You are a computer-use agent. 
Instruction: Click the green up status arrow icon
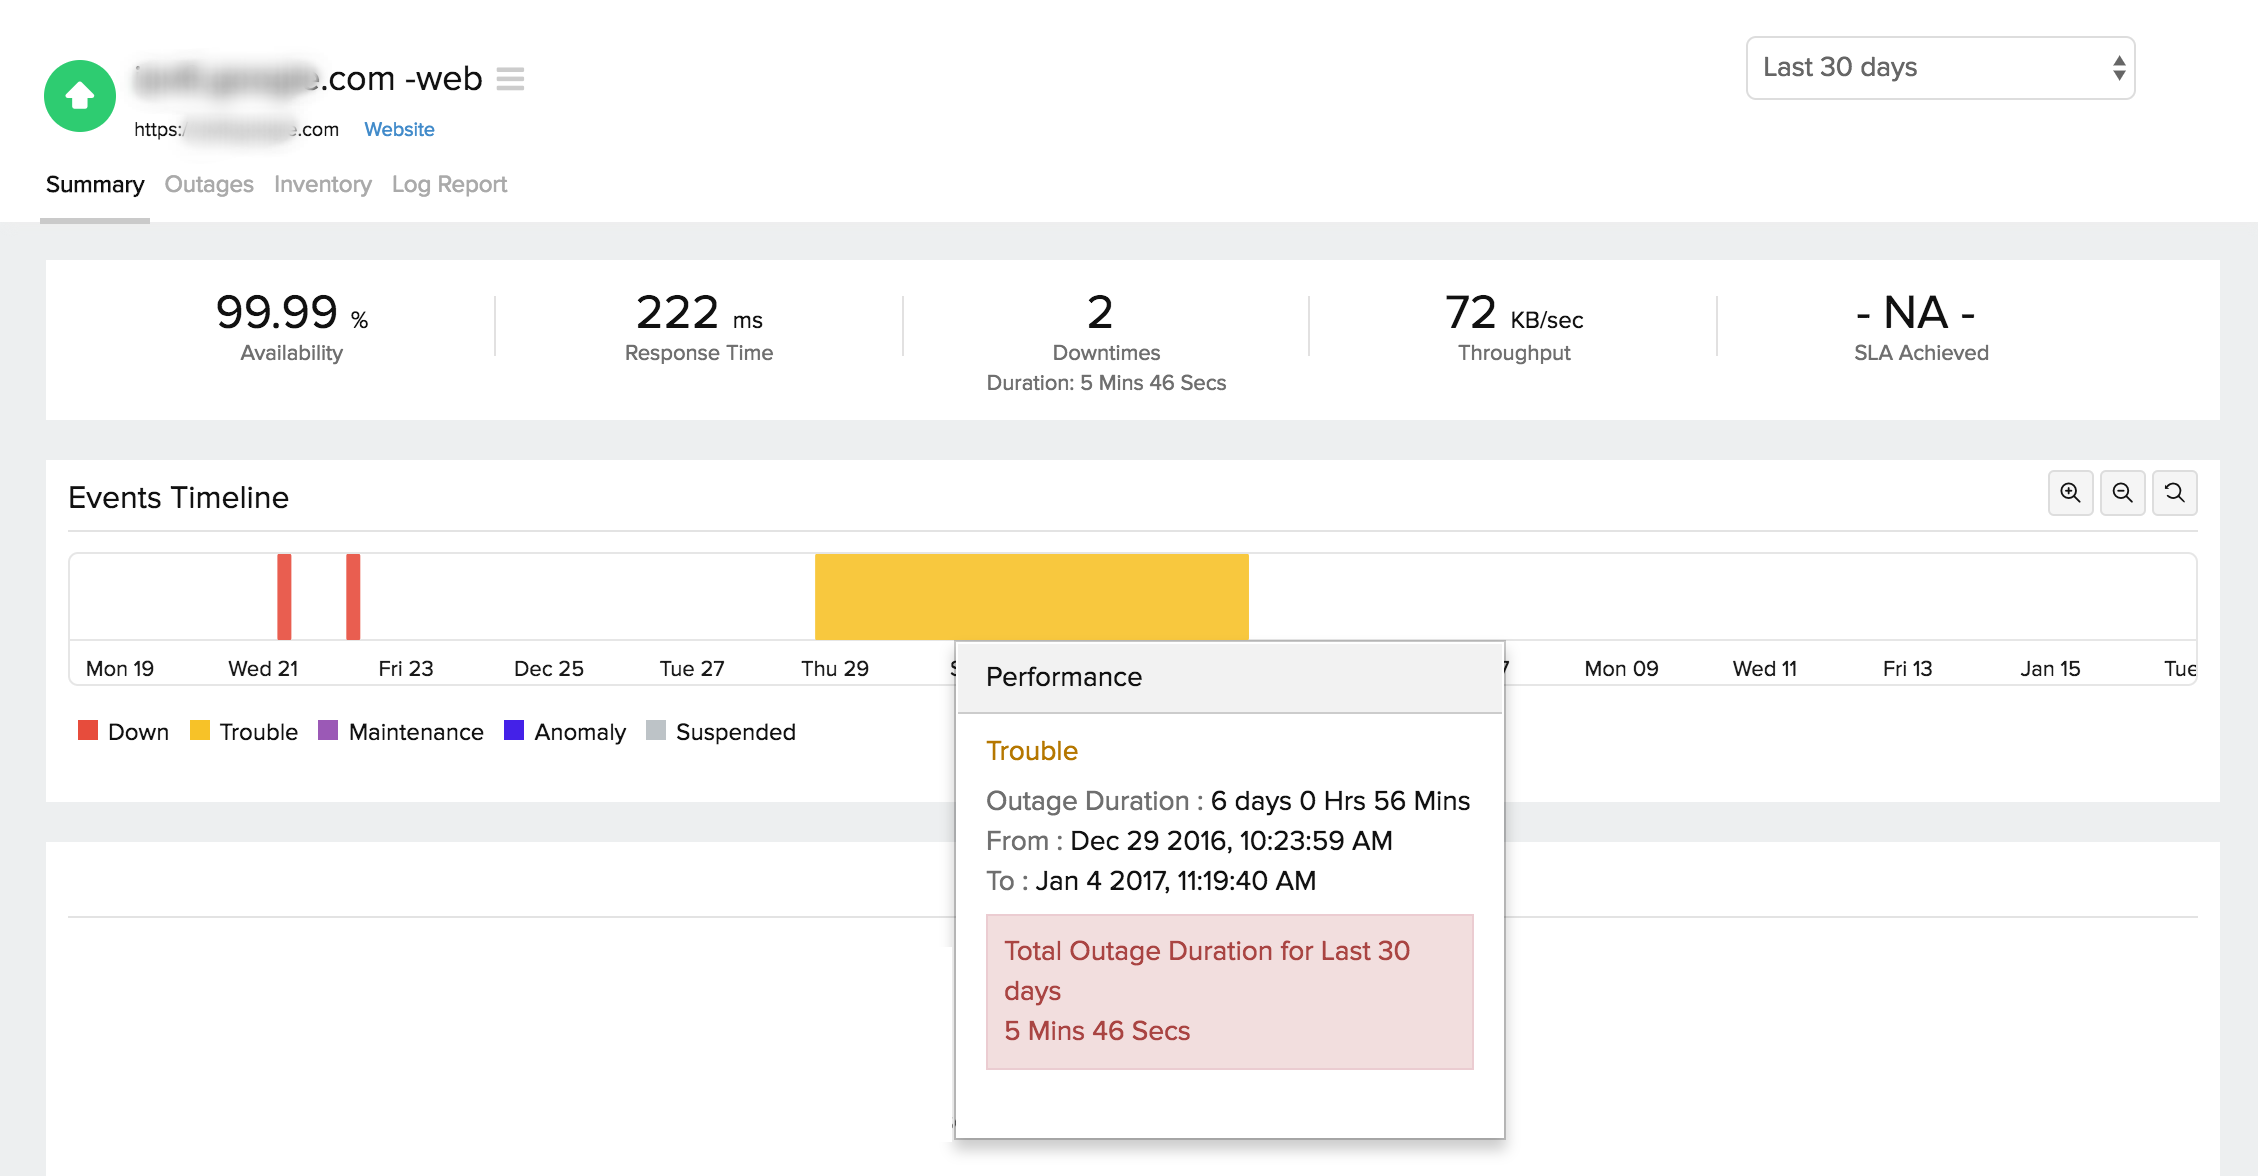(x=80, y=96)
